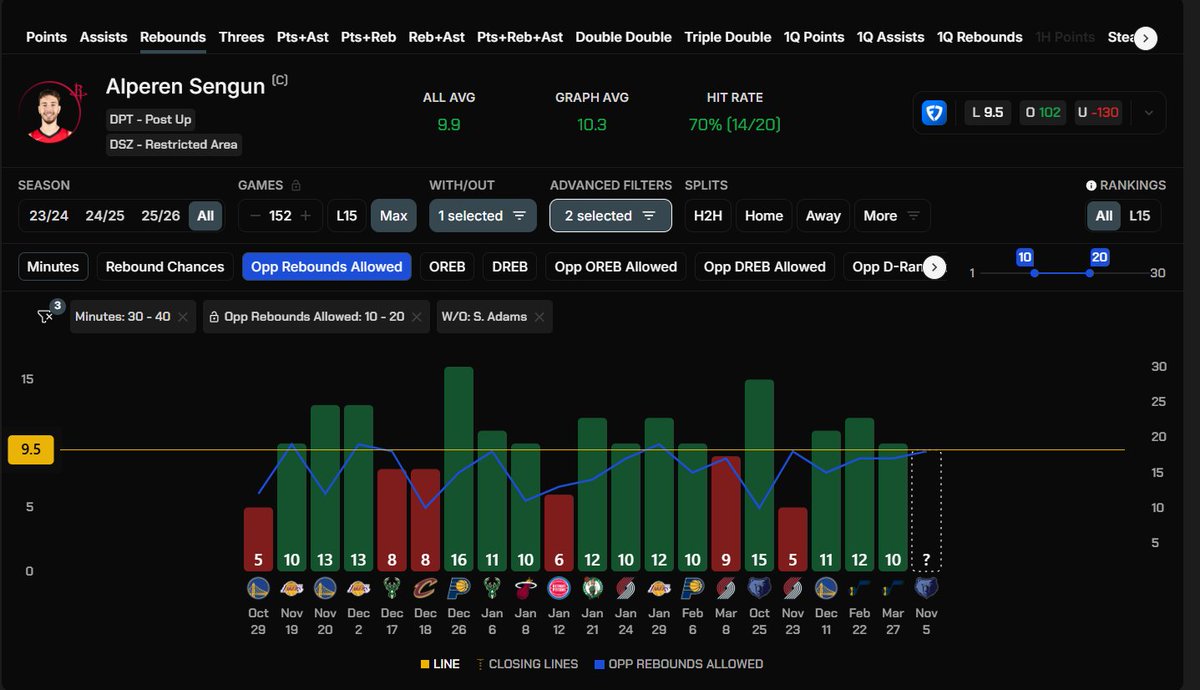This screenshot has height=690, width=1200.
Task: Open the With/Out 1 selected dropdown
Action: [x=482, y=216]
